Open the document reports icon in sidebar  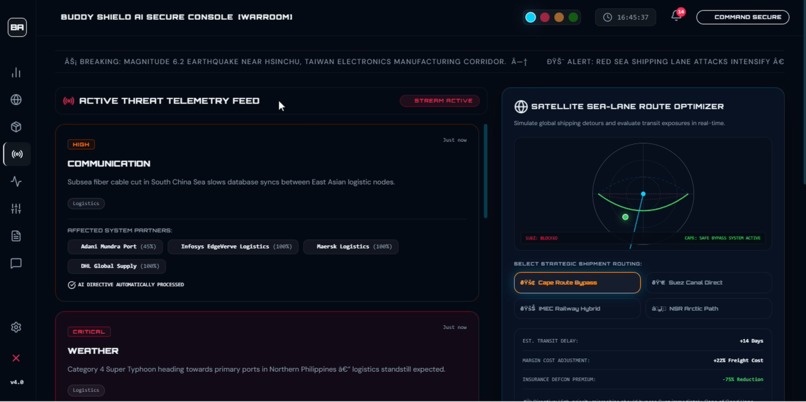[16, 236]
